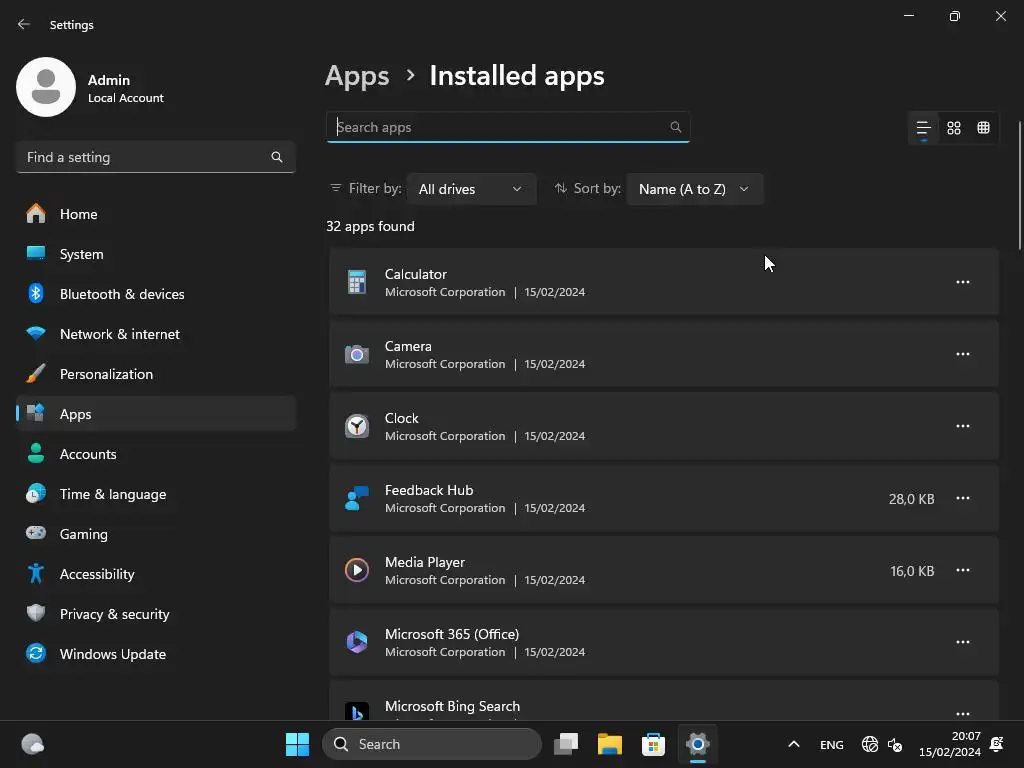Open Microsoft Store from the taskbar
Viewport: 1024px width, 768px height.
[654, 744]
